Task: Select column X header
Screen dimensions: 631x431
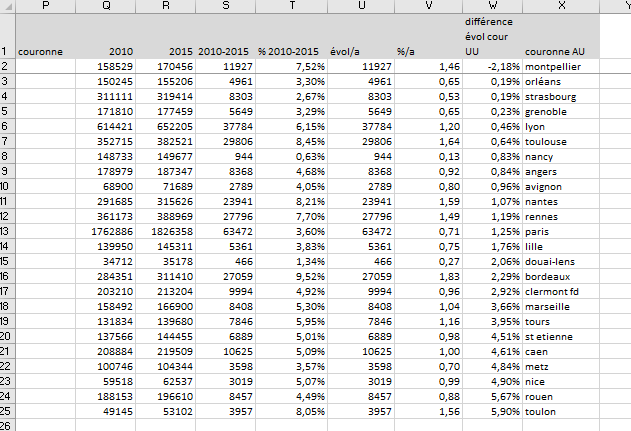Action: (561, 6)
